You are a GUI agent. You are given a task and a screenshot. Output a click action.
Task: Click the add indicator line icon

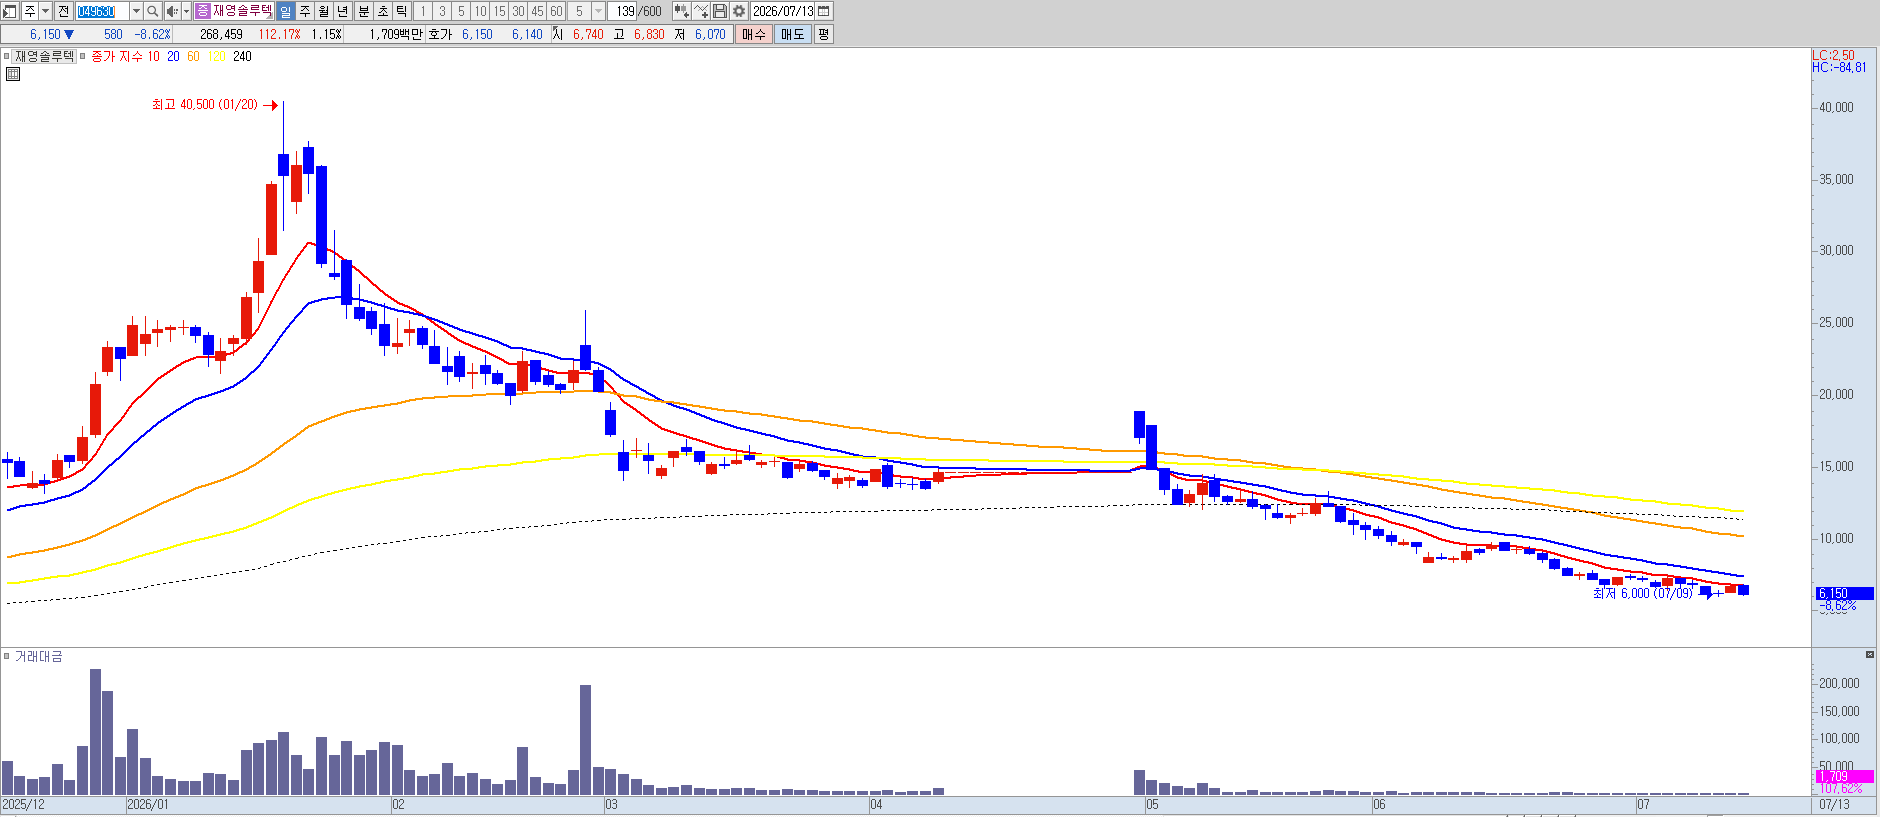click(702, 11)
